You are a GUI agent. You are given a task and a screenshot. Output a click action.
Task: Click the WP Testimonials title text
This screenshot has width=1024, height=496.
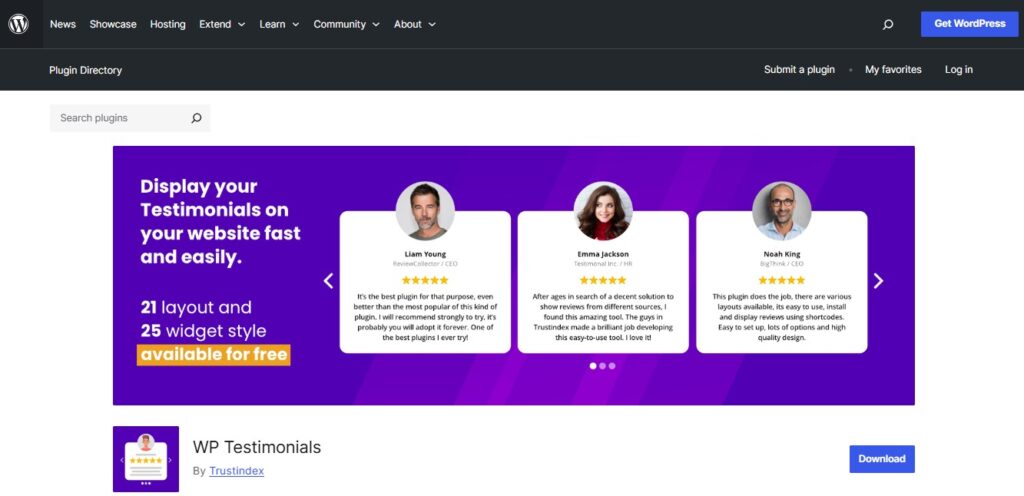pos(257,447)
